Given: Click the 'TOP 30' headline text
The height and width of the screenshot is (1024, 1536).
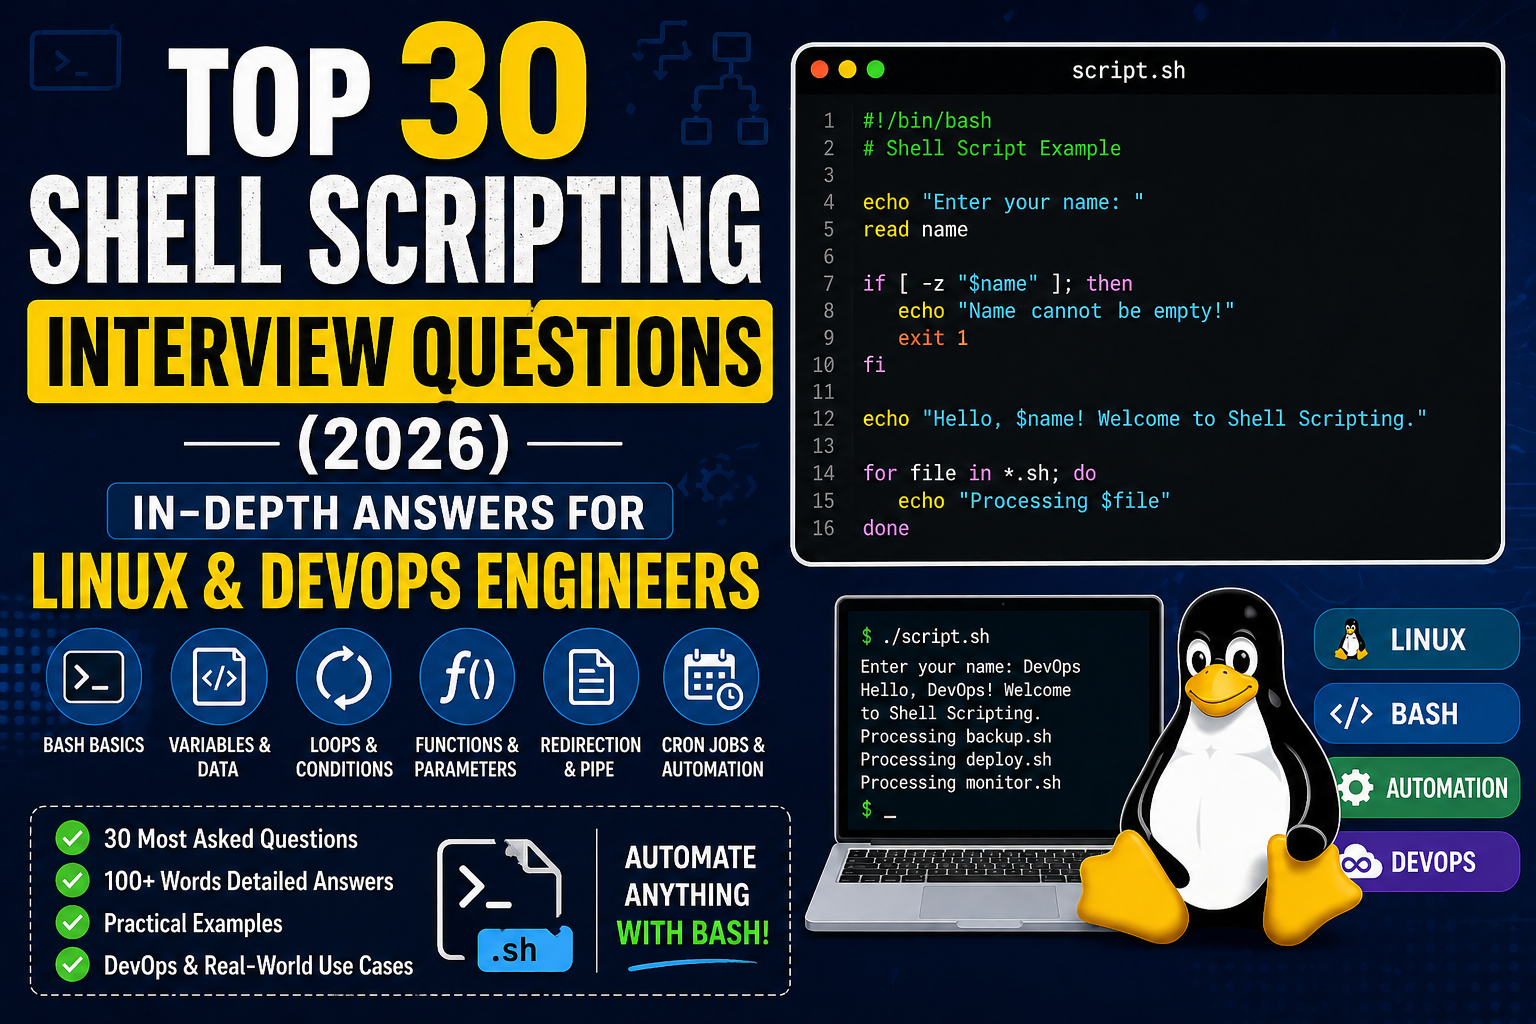Looking at the screenshot, I should 379,92.
